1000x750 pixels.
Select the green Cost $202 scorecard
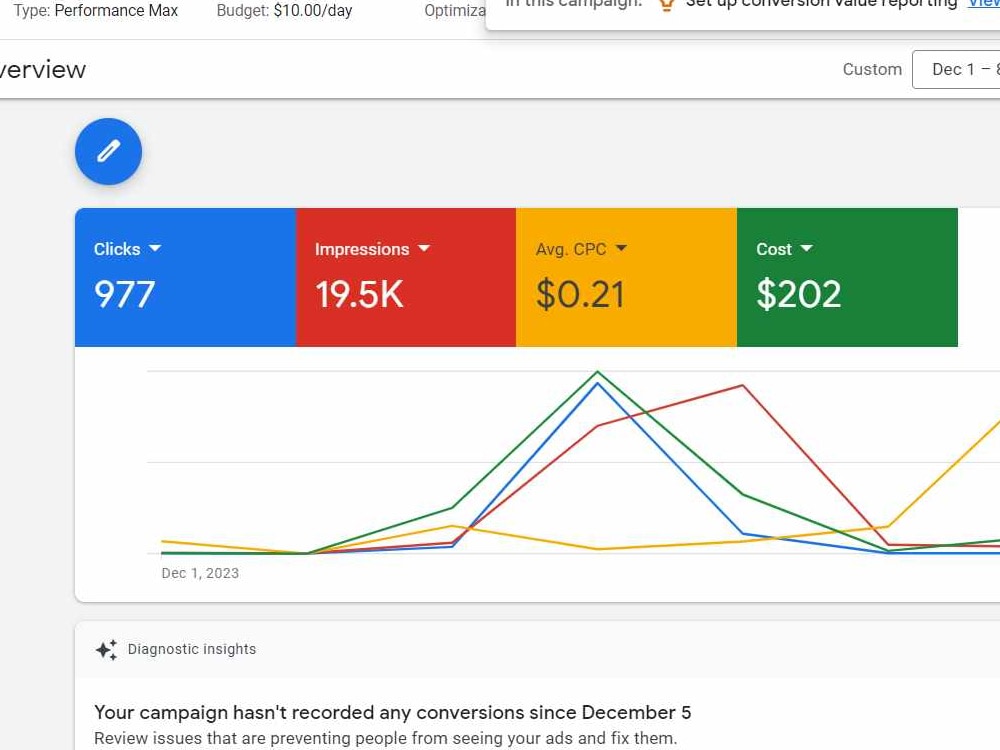tap(848, 277)
